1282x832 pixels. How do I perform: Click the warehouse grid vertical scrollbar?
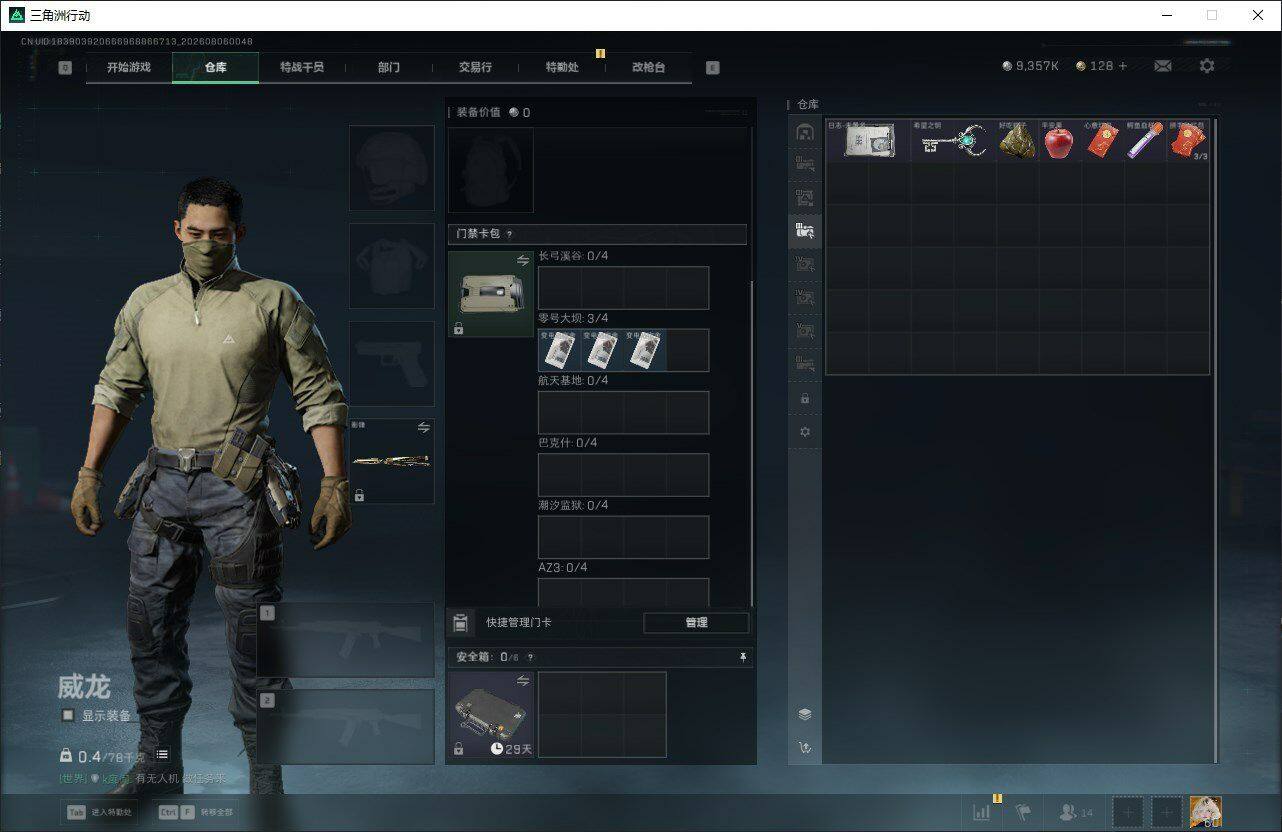(1216, 440)
